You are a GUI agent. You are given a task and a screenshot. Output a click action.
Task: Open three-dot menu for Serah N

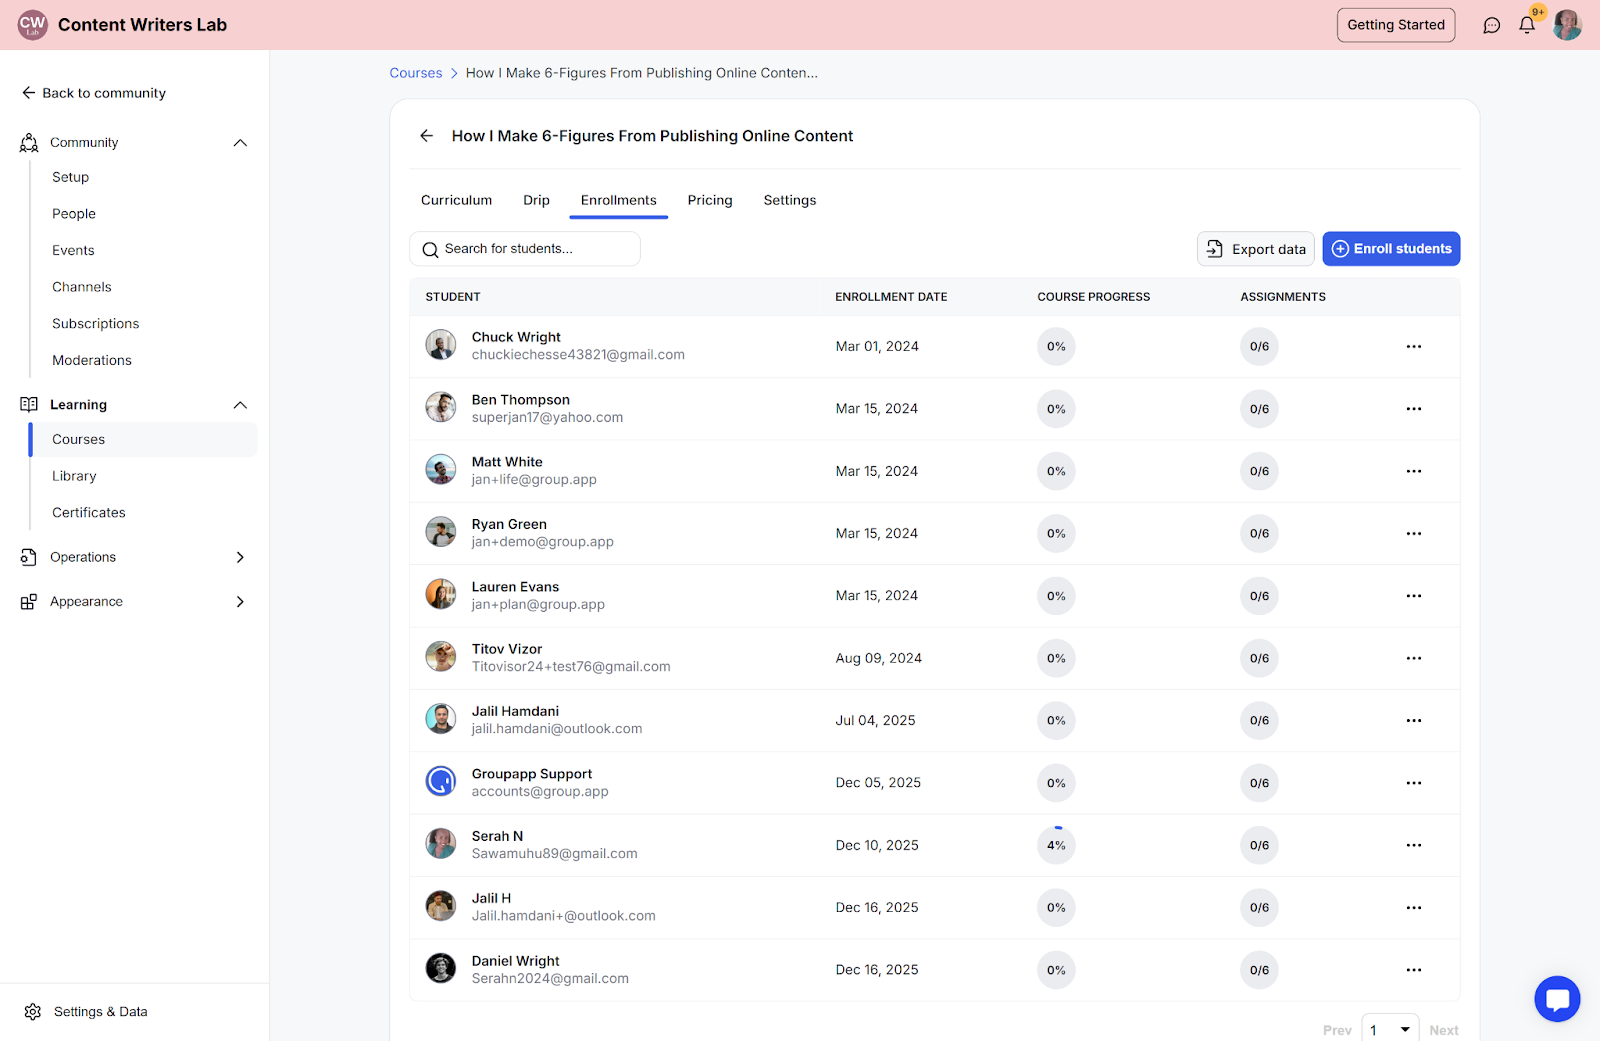click(1413, 845)
